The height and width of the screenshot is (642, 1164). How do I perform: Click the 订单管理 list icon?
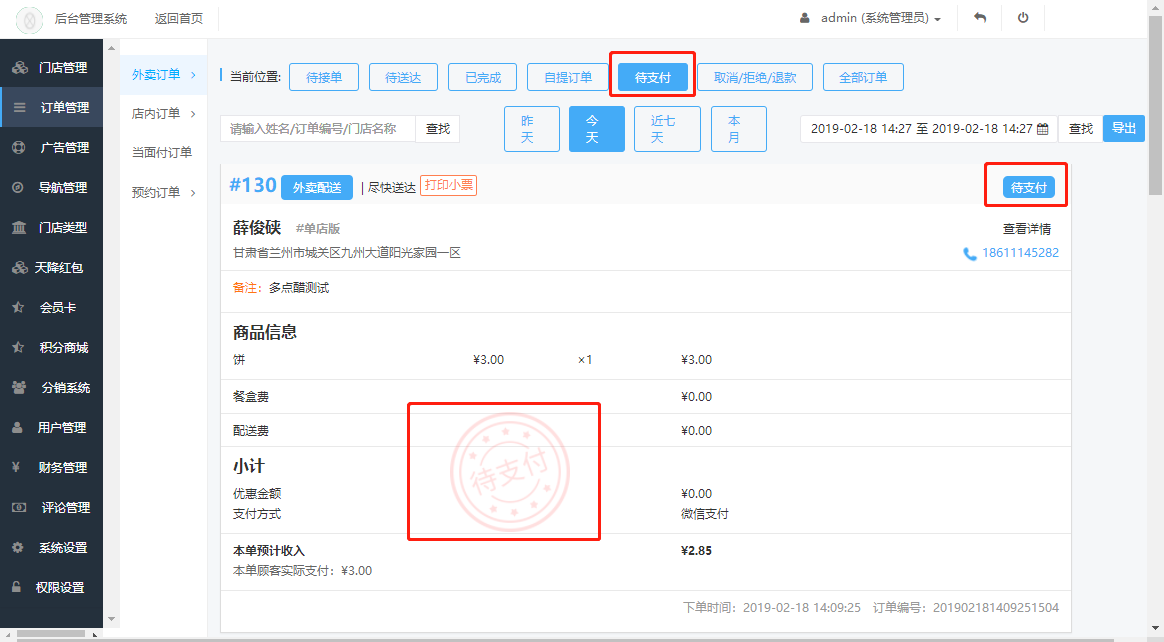(x=20, y=108)
